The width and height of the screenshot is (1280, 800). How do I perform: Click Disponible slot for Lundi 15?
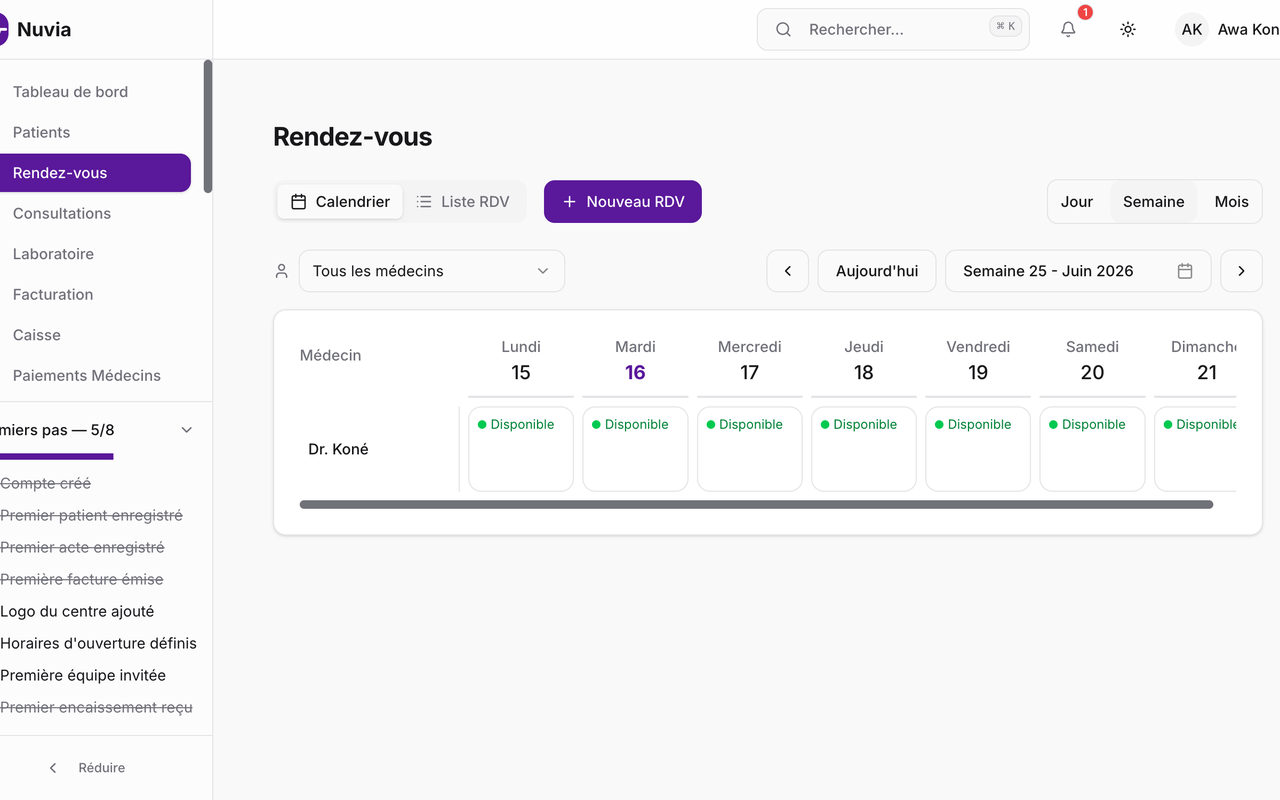click(521, 449)
